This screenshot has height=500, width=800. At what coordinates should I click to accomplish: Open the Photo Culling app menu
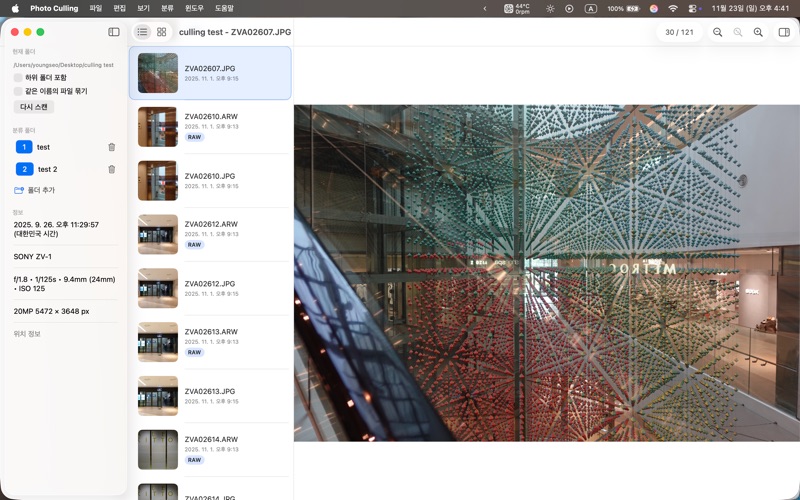[54, 8]
